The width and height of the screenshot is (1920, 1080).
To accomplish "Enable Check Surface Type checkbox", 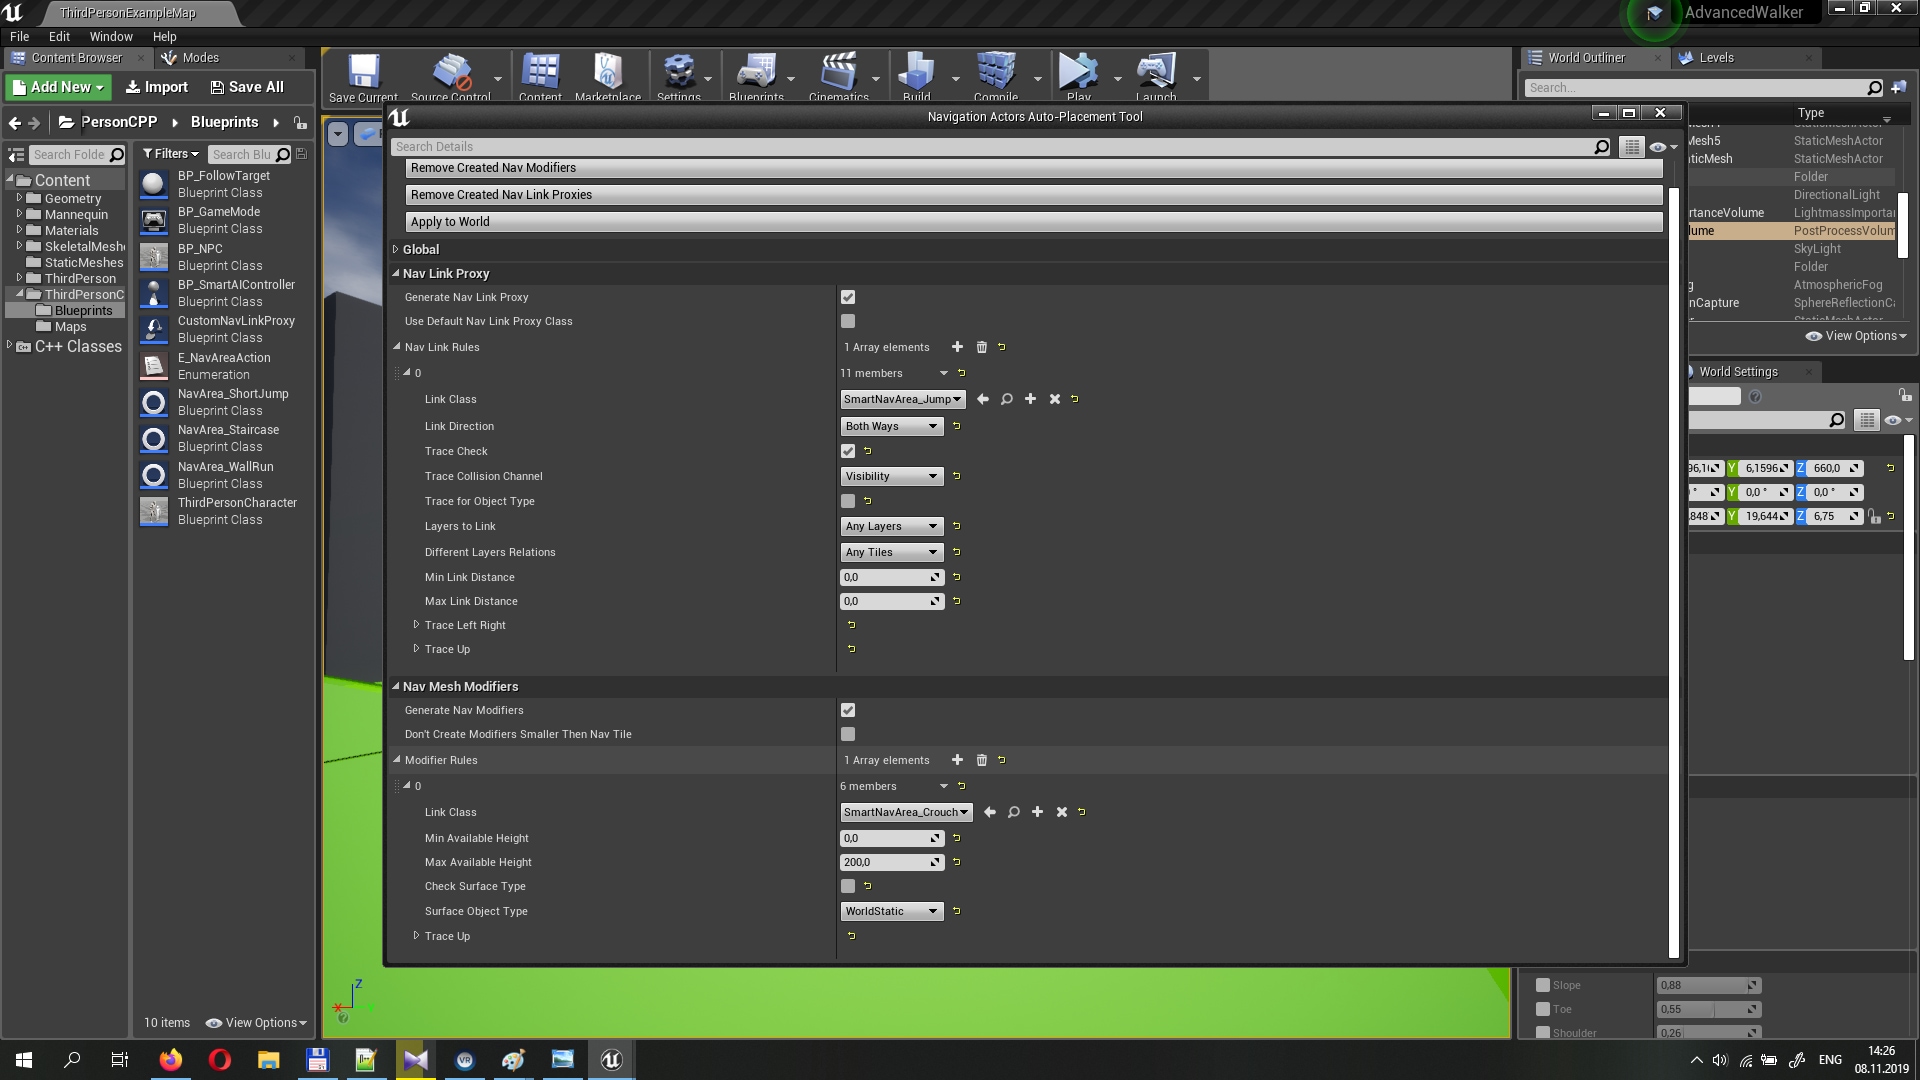I will [x=848, y=886].
